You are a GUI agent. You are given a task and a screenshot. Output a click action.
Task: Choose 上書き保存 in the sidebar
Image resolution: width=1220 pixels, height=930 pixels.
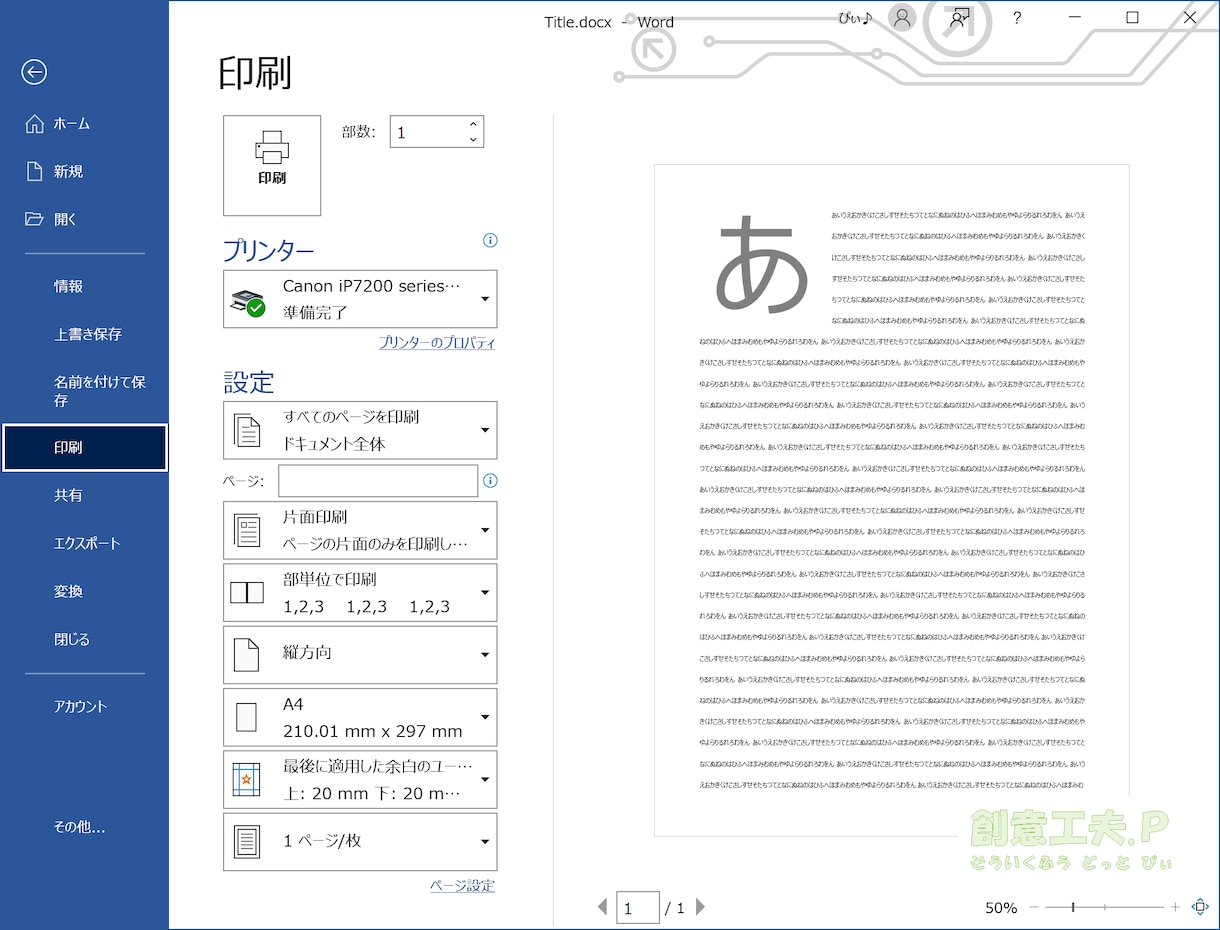[x=84, y=335]
